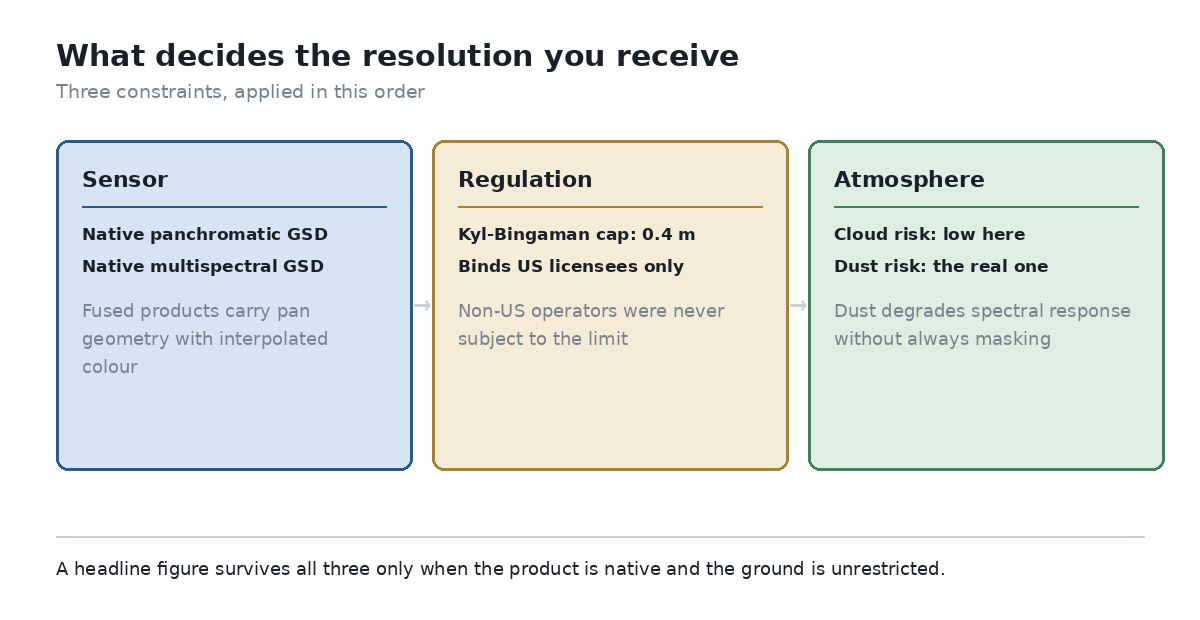Viewport: 1200px width, 620px height.
Task: Click the subtitle 'Three constraints, applied in this order'
Action: coord(240,92)
